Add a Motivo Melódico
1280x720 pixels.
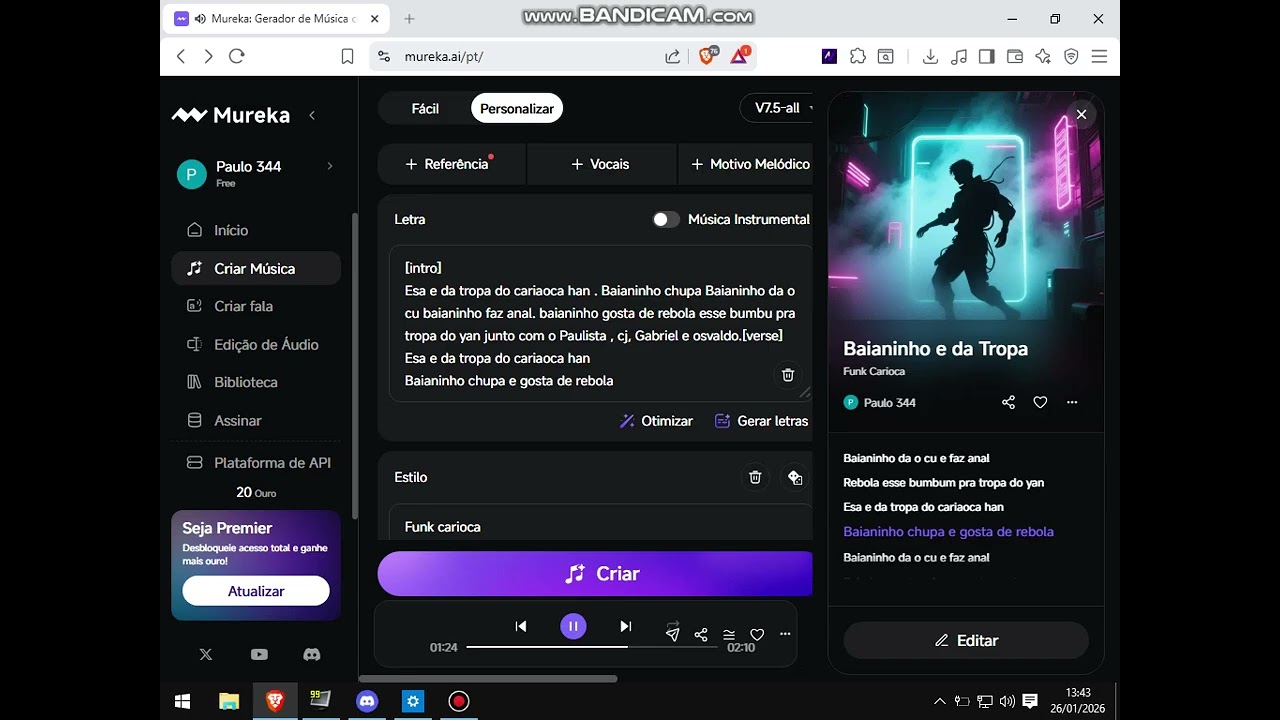pos(746,164)
